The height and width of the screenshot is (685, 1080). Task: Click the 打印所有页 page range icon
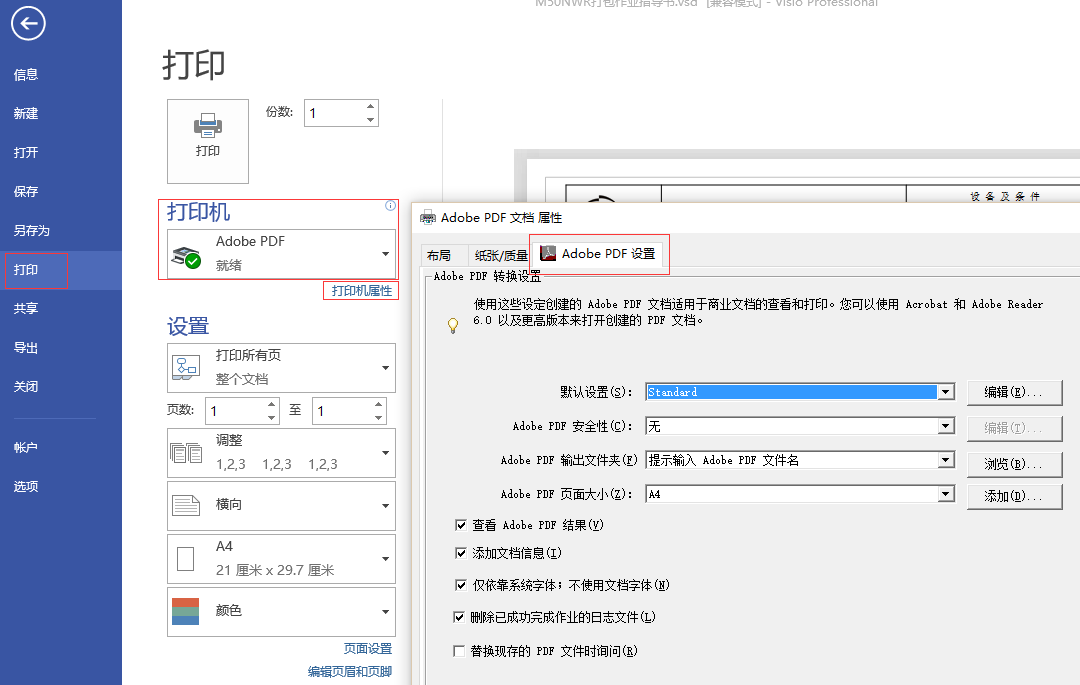click(x=186, y=368)
